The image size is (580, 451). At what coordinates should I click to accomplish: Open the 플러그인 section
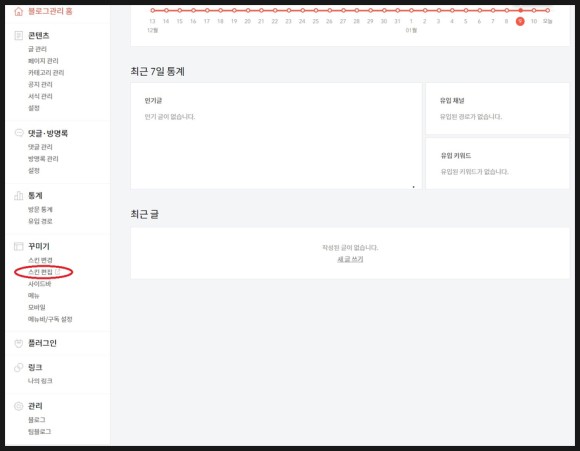point(42,343)
